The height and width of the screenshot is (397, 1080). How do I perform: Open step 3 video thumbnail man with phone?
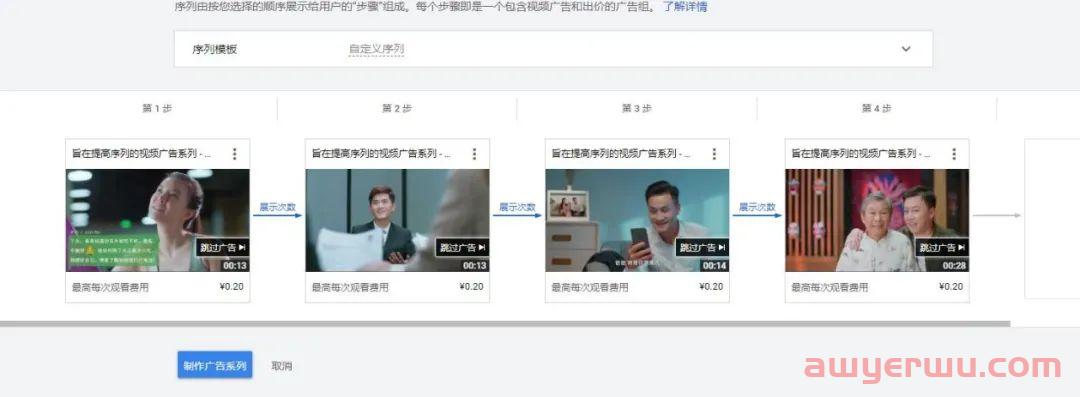click(637, 221)
